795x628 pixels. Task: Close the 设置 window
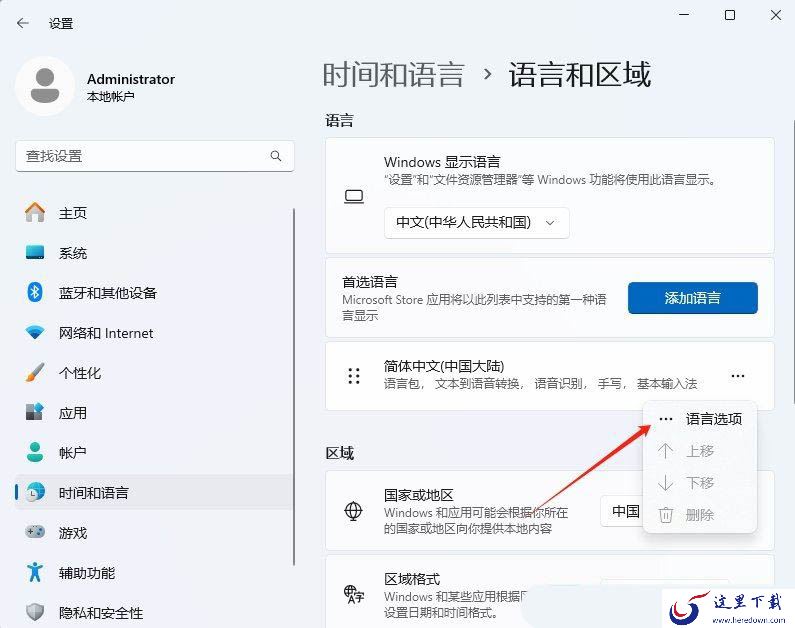(x=776, y=15)
